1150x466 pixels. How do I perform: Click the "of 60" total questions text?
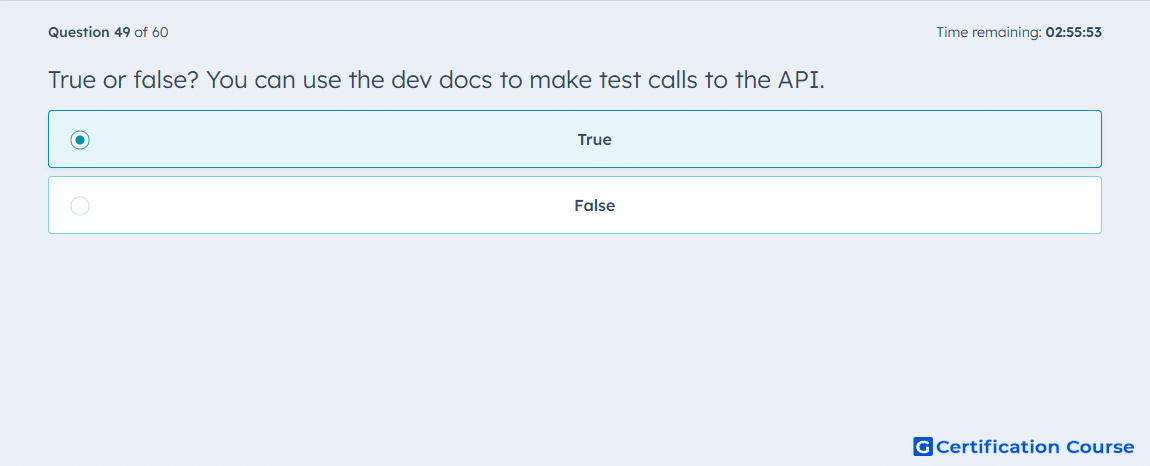pyautogui.click(x=152, y=32)
